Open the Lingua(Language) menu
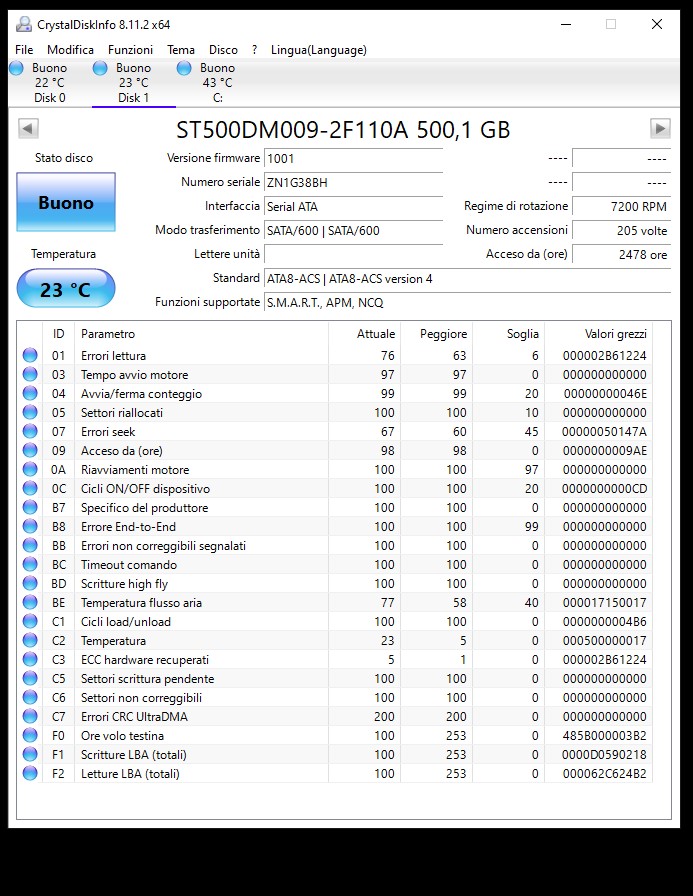693x896 pixels. pos(319,50)
